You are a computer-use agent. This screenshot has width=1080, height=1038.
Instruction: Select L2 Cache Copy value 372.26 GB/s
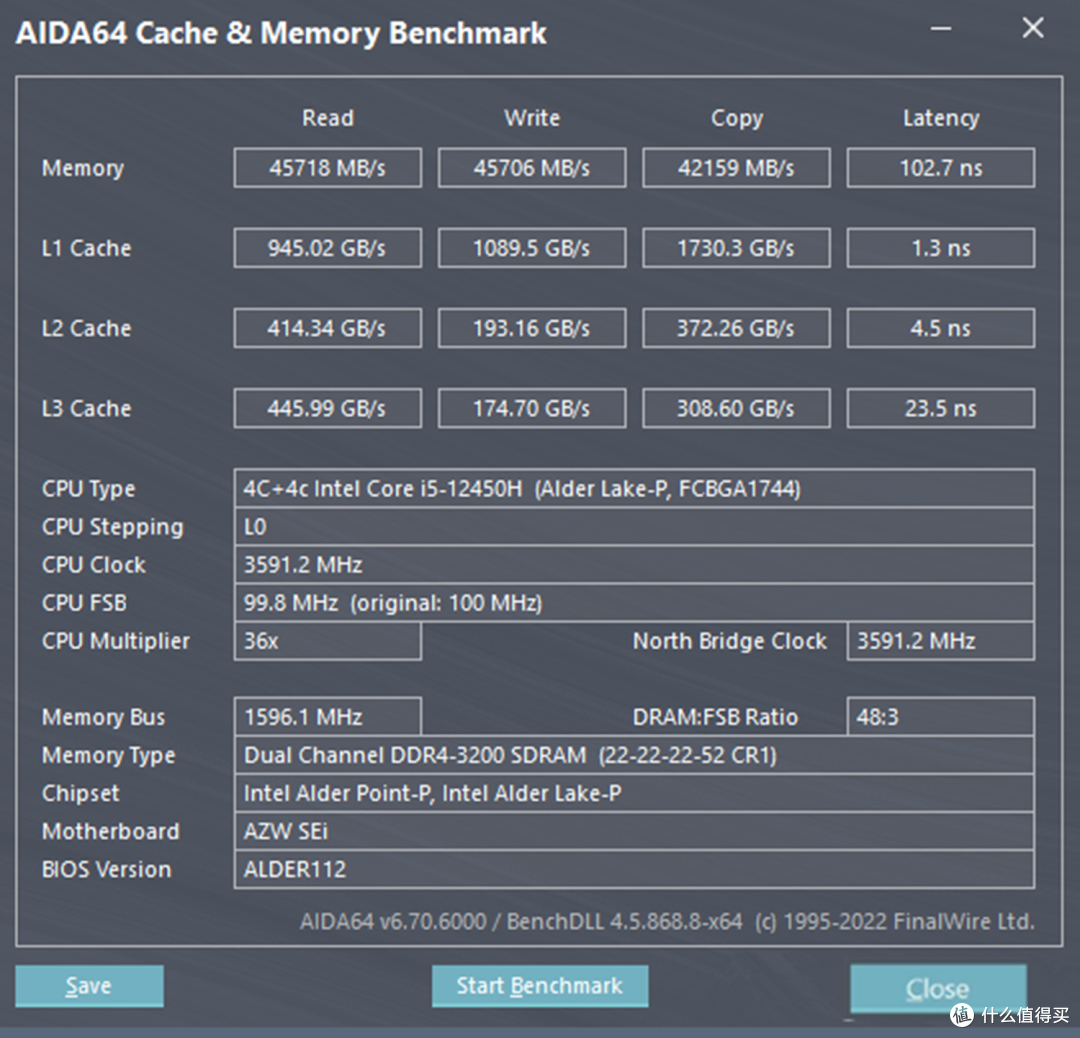[736, 328]
